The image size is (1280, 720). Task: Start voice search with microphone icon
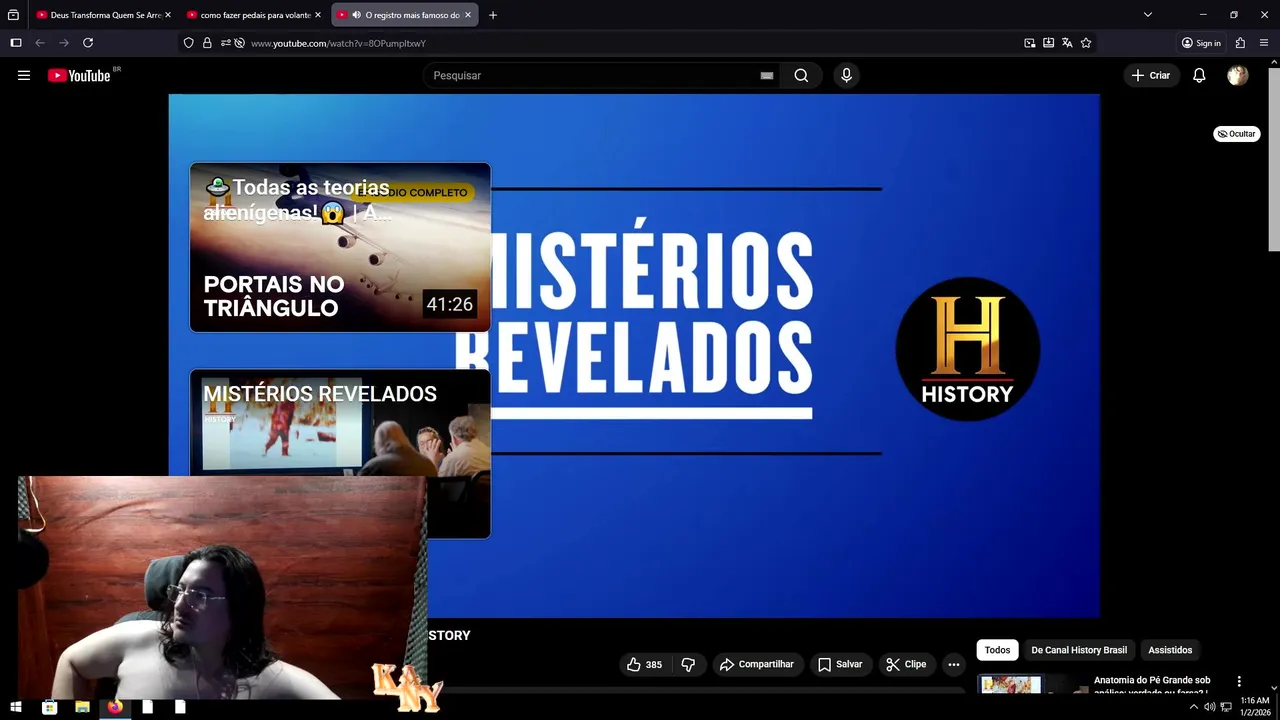click(x=846, y=75)
